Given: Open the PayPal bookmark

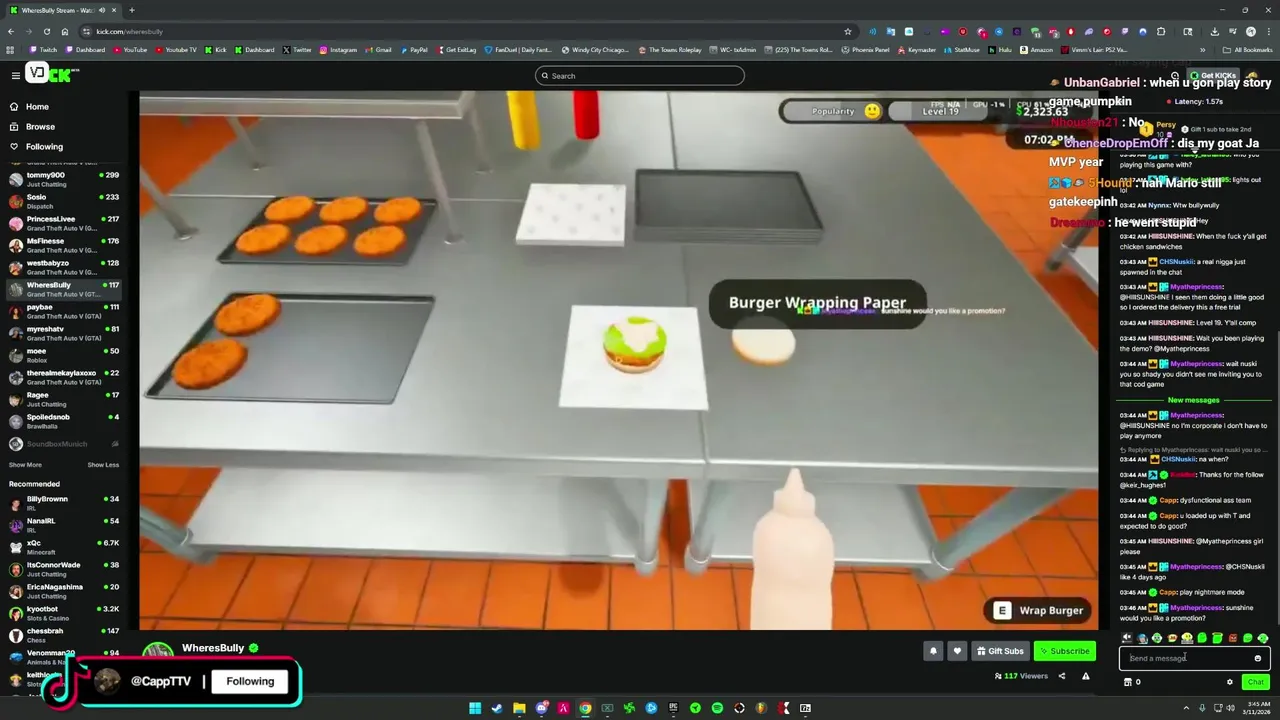Looking at the screenshot, I should (414, 50).
